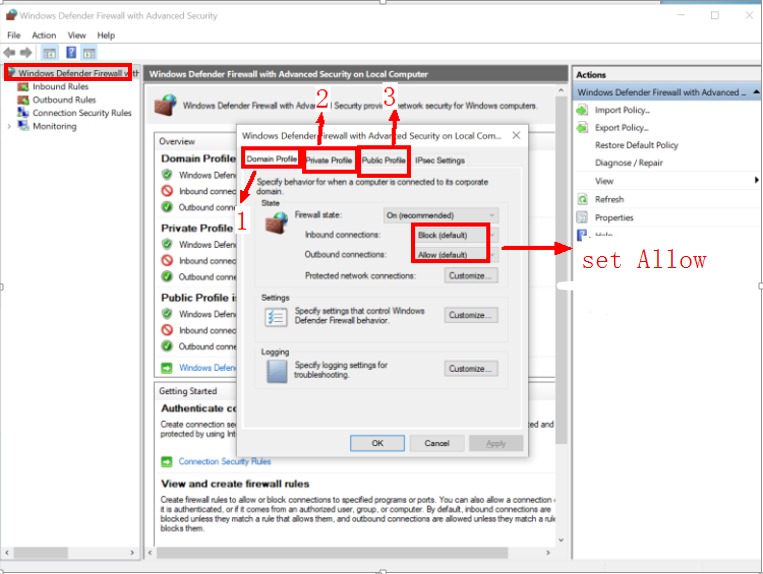The width and height of the screenshot is (763, 574).
Task: Click the blue Help icon in the toolbar
Action: [x=71, y=52]
